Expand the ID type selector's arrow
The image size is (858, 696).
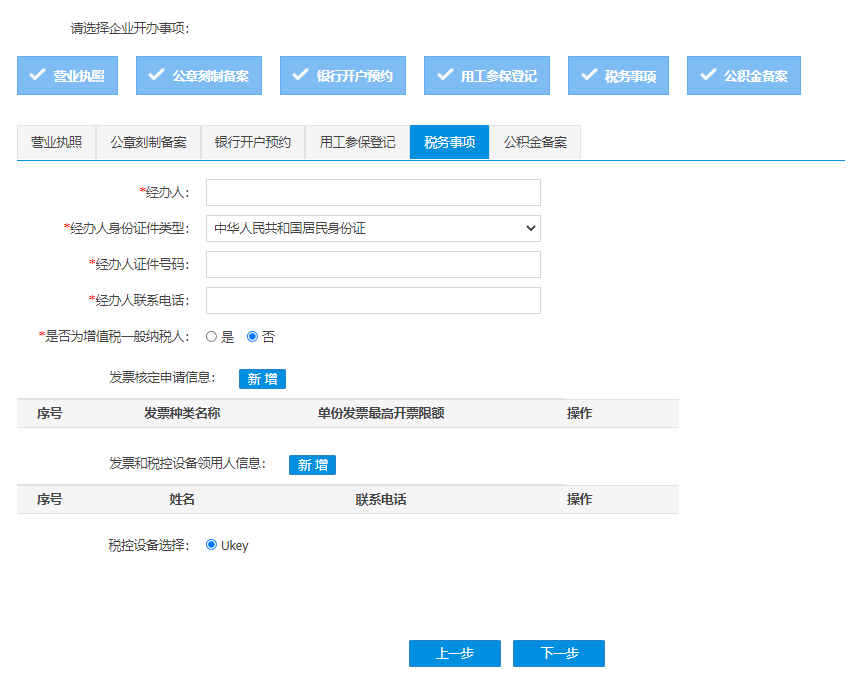[x=531, y=228]
